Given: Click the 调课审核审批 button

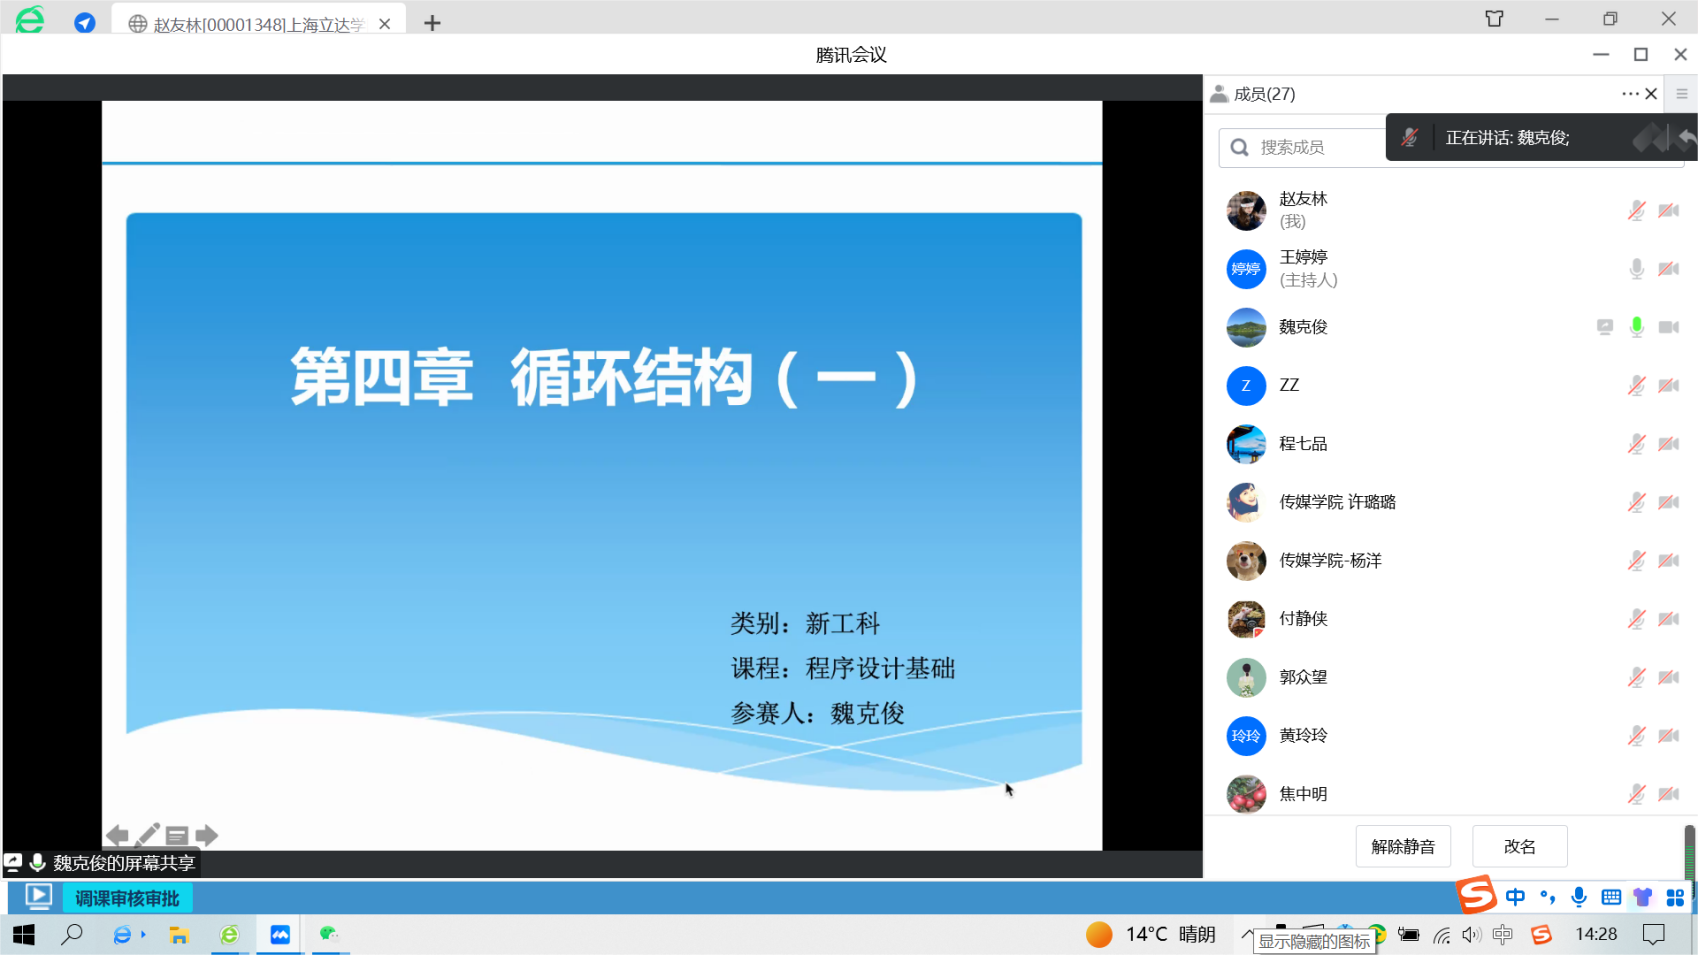Looking at the screenshot, I should [x=127, y=898].
